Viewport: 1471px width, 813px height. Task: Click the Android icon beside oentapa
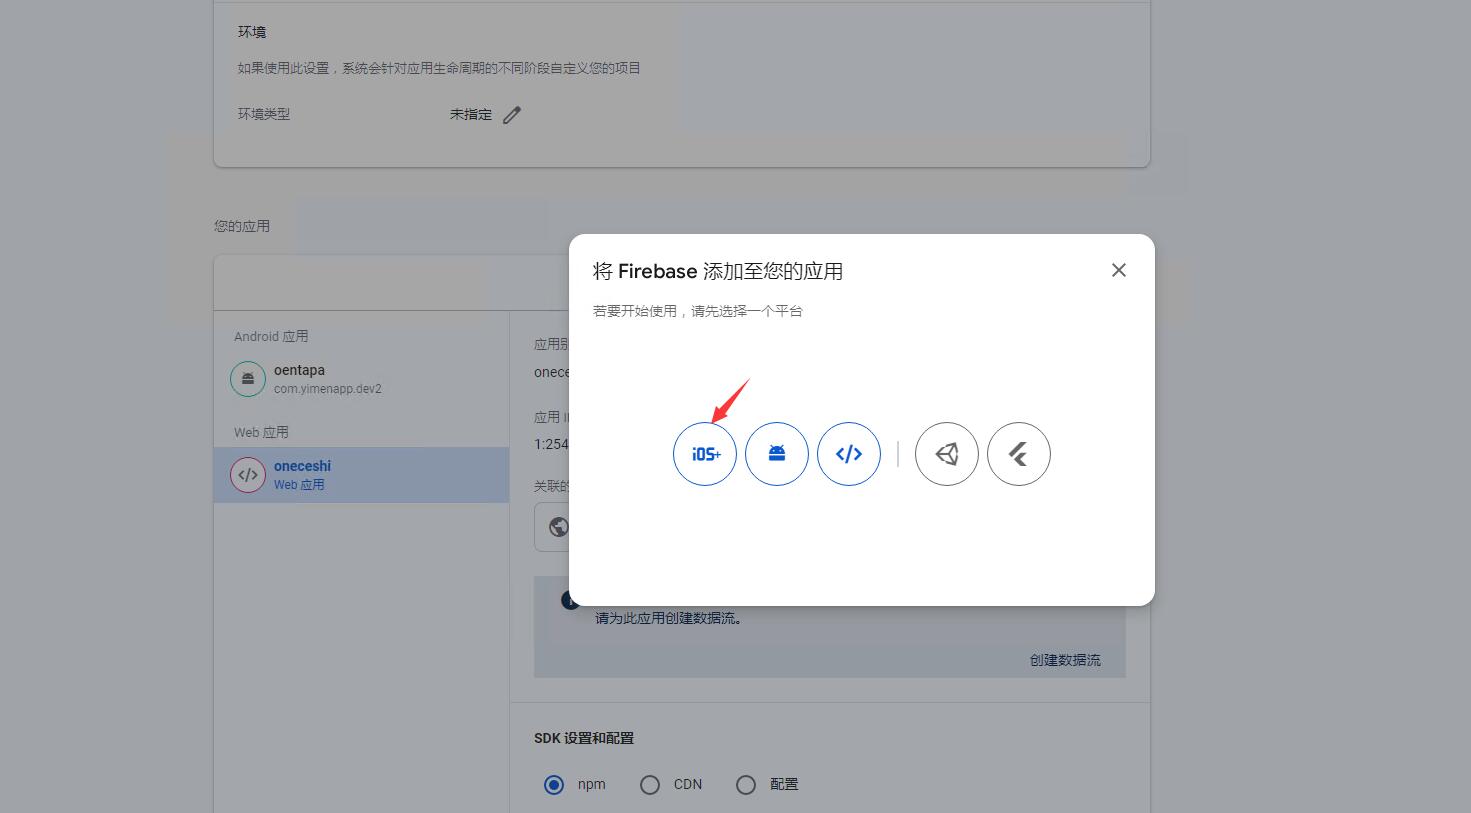click(248, 379)
